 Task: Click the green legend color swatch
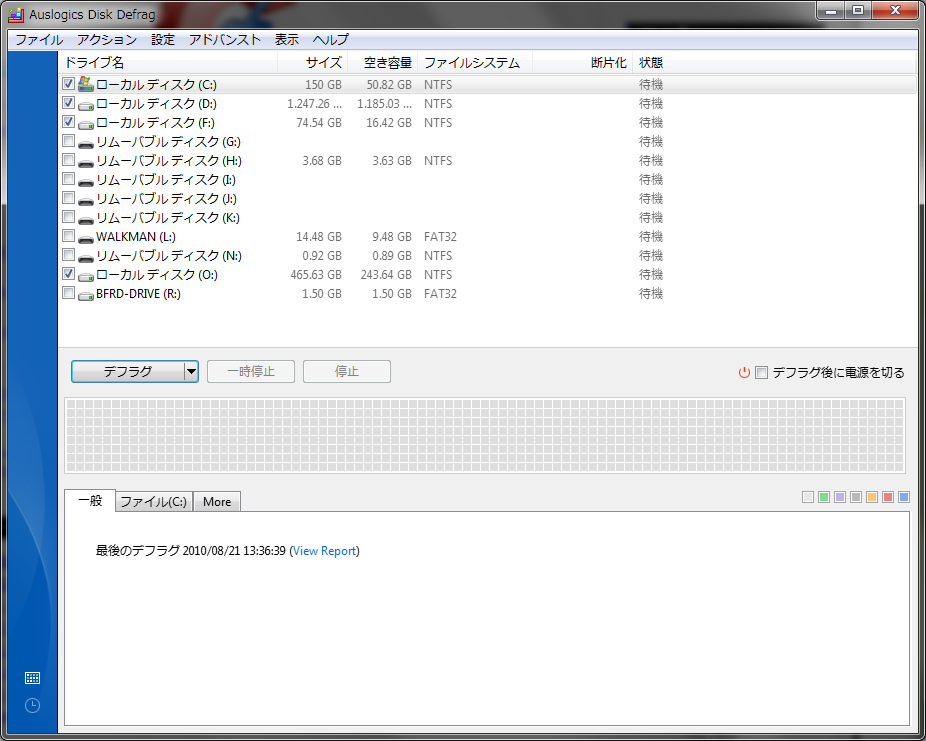pos(824,497)
